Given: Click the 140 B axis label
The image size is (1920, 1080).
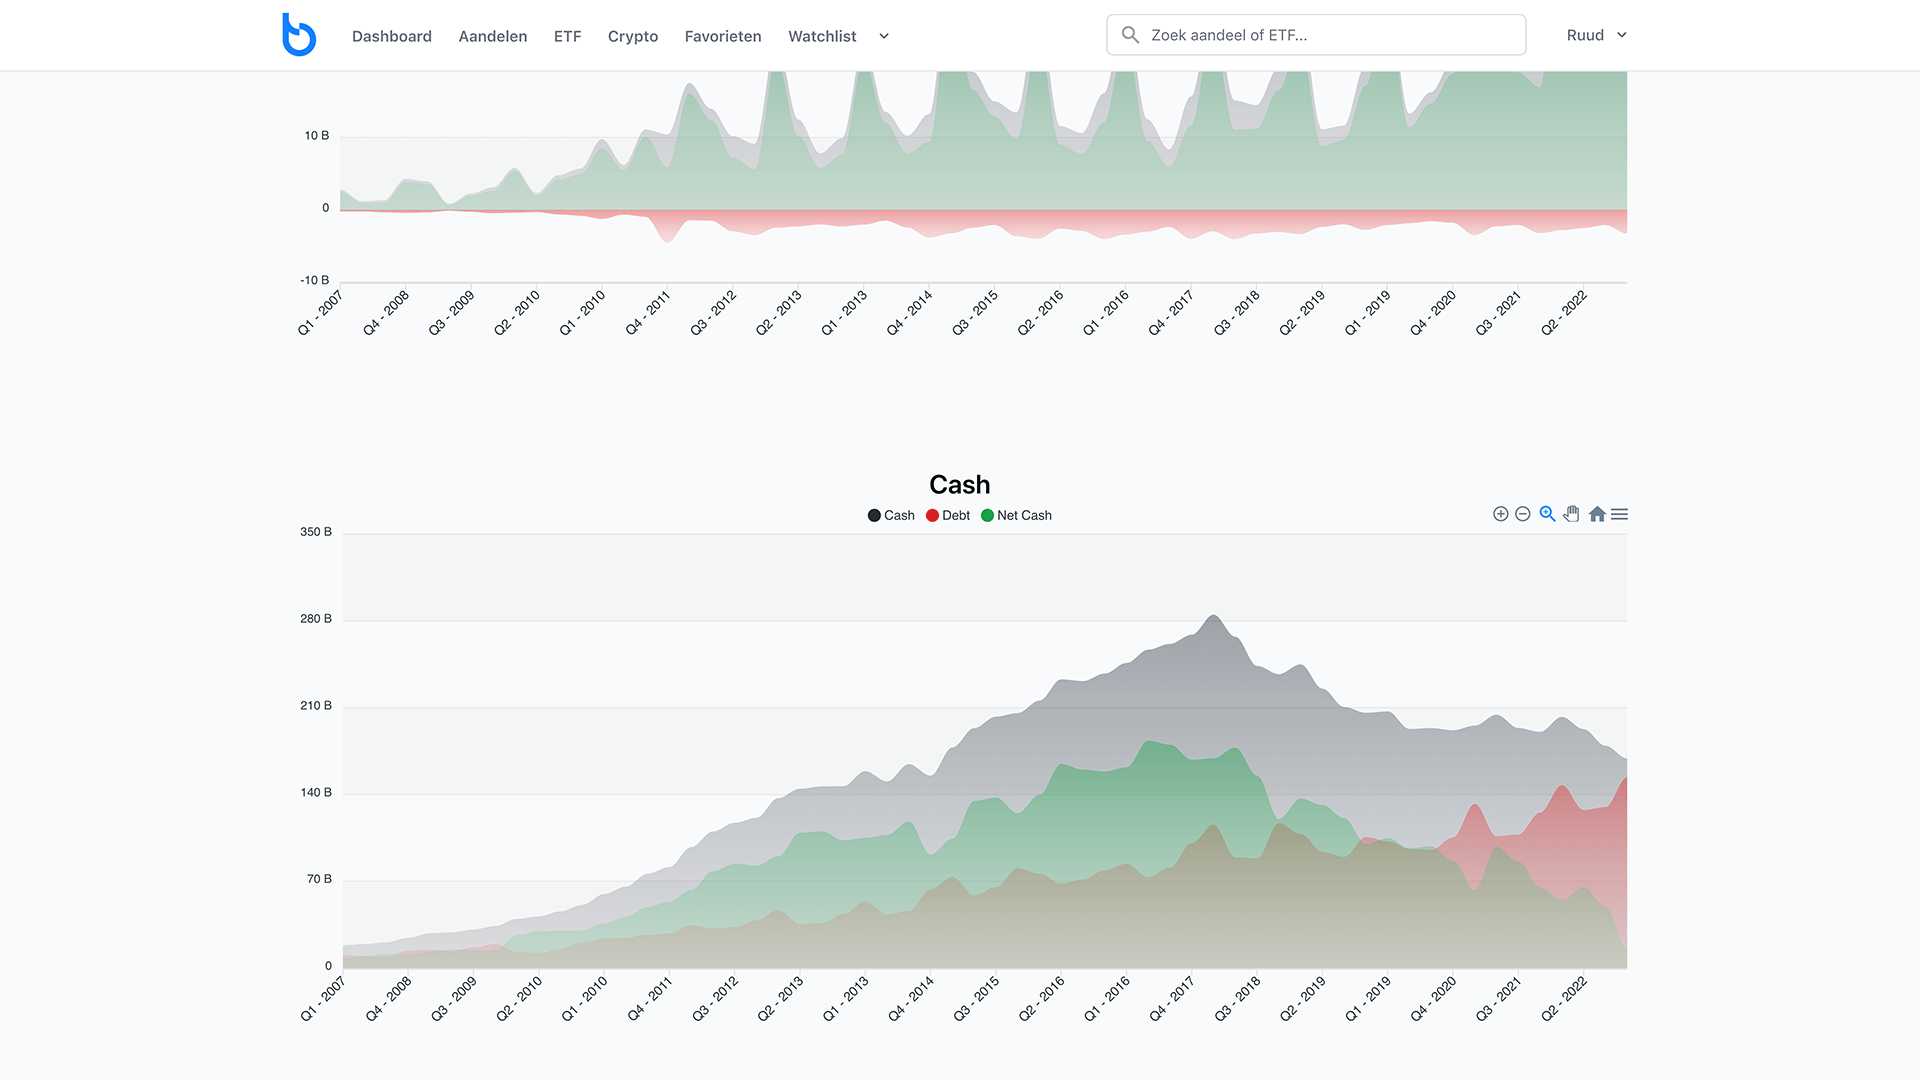Looking at the screenshot, I should (316, 793).
